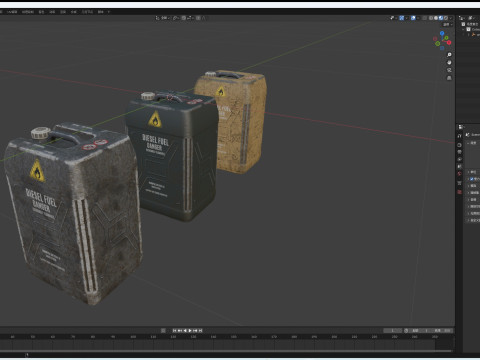Click the timeline horizontal scrollbar
480x360 pixels.
[227, 351]
